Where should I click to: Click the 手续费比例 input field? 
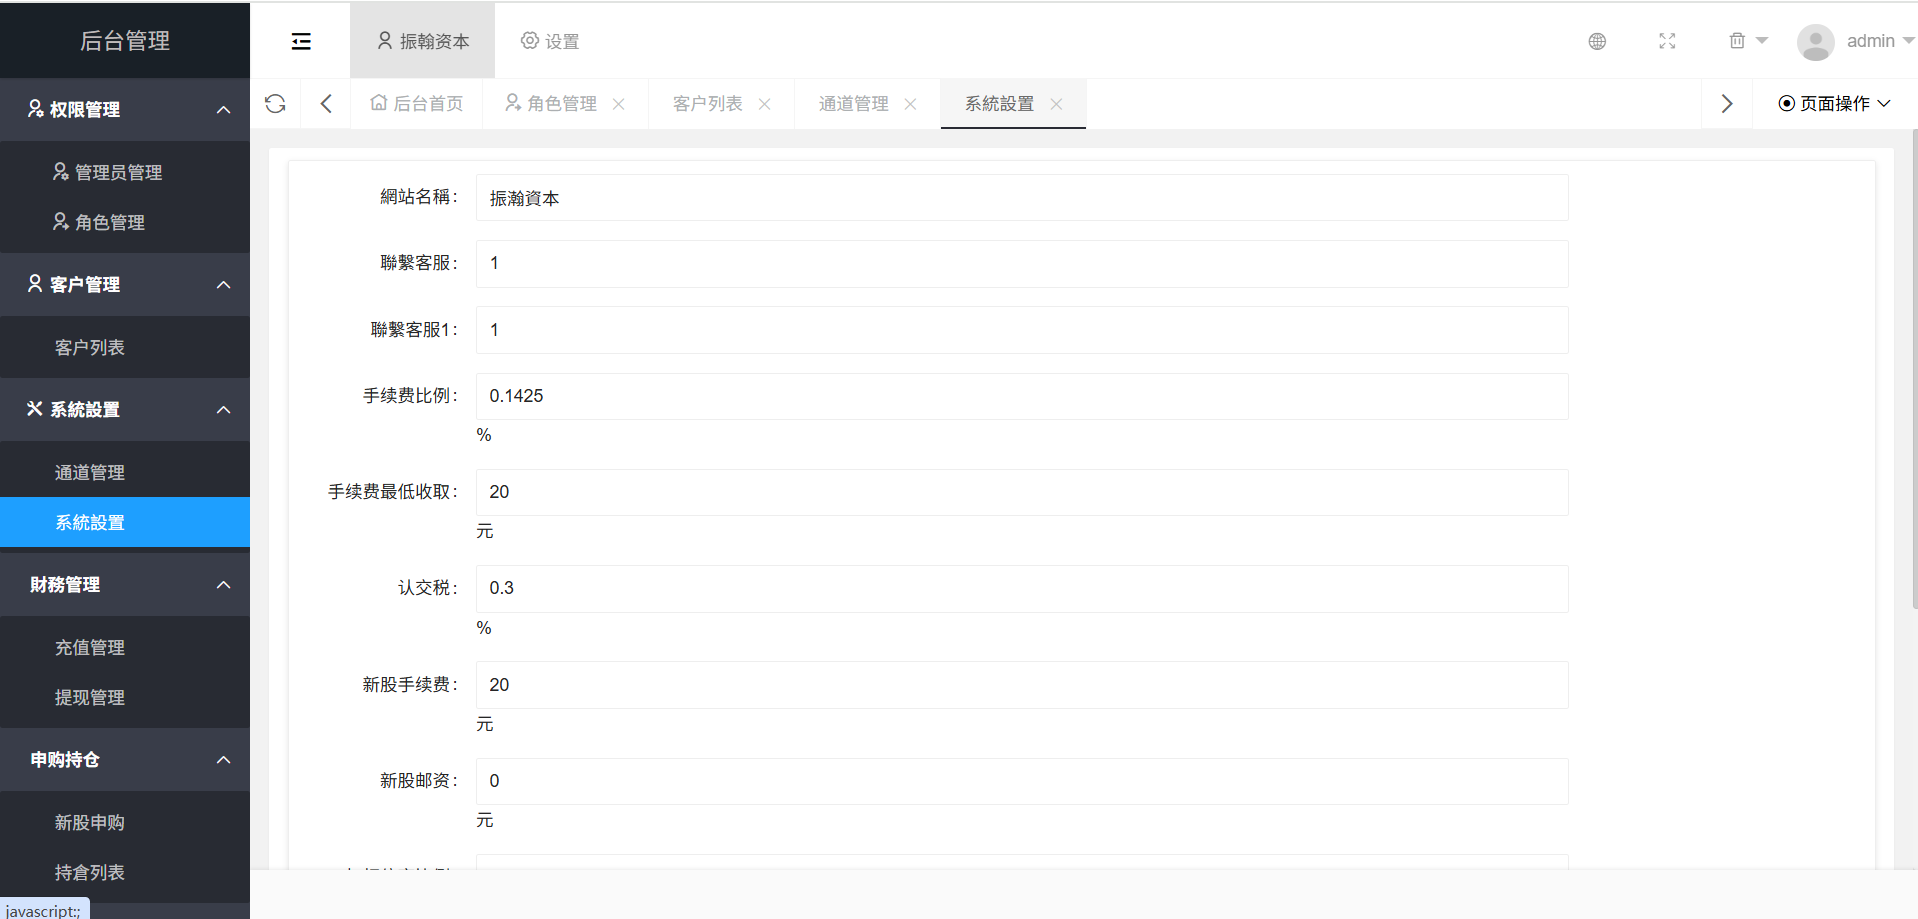1022,396
